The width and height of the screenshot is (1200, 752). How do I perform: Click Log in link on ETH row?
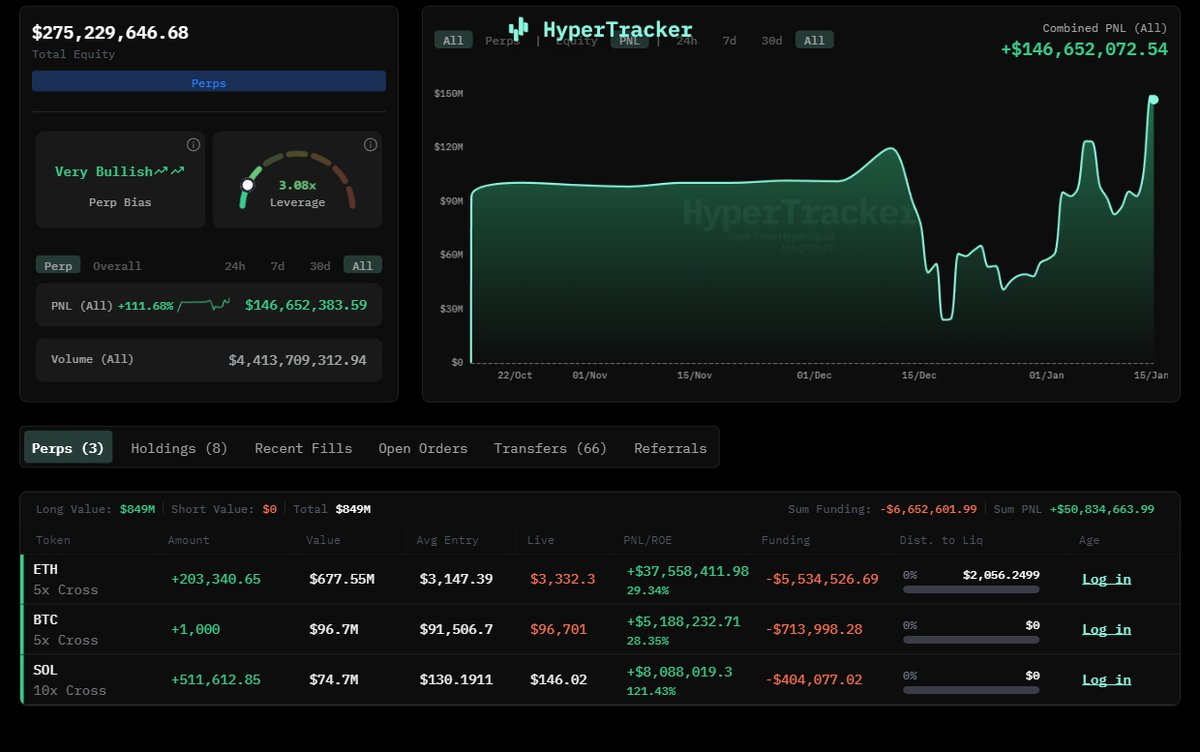pos(1106,579)
